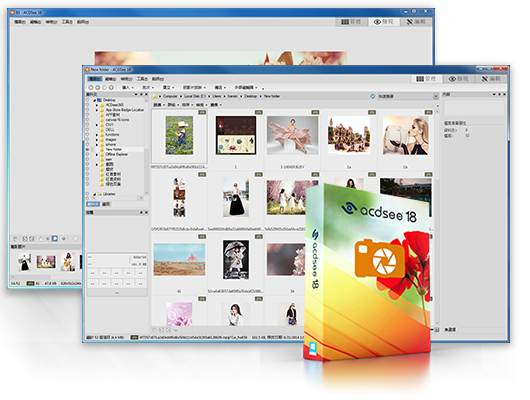The image size is (530, 400).
Task: Click the Libraries icon in the folder tree
Action: pyautogui.click(x=99, y=194)
